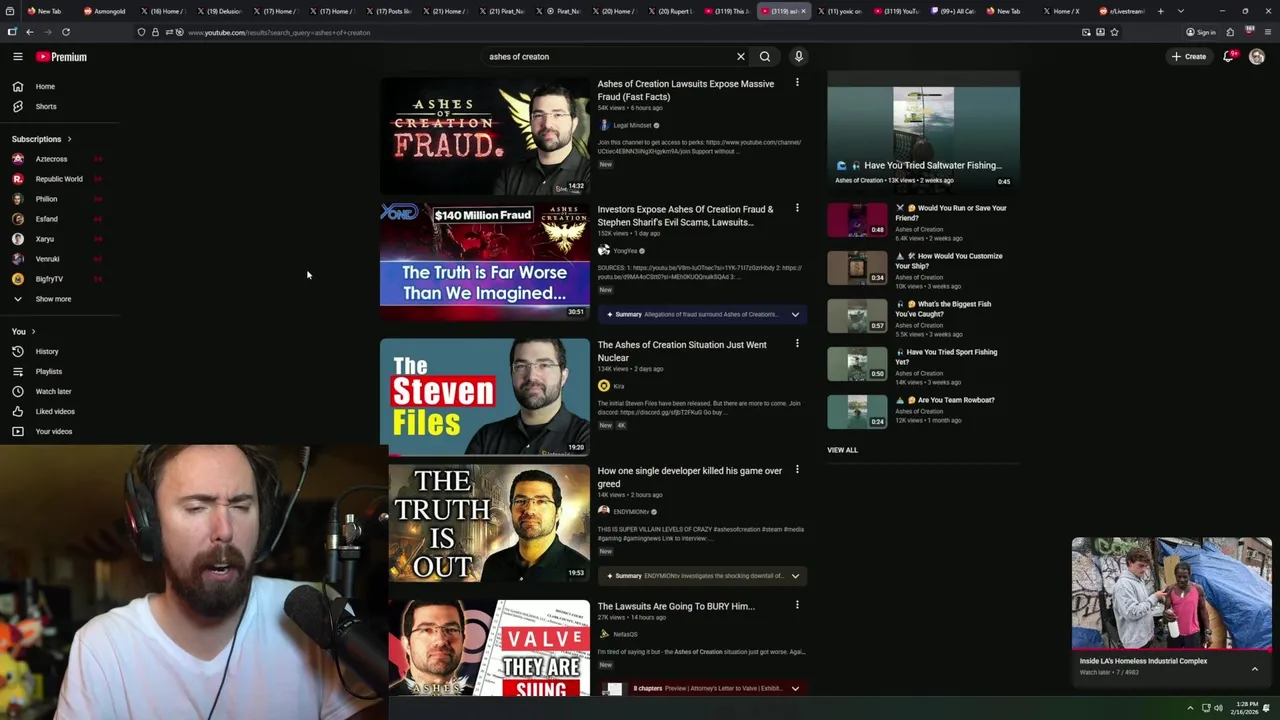Switch to the r/Livestream browser tab
This screenshot has width=1280, height=720.
[1122, 11]
